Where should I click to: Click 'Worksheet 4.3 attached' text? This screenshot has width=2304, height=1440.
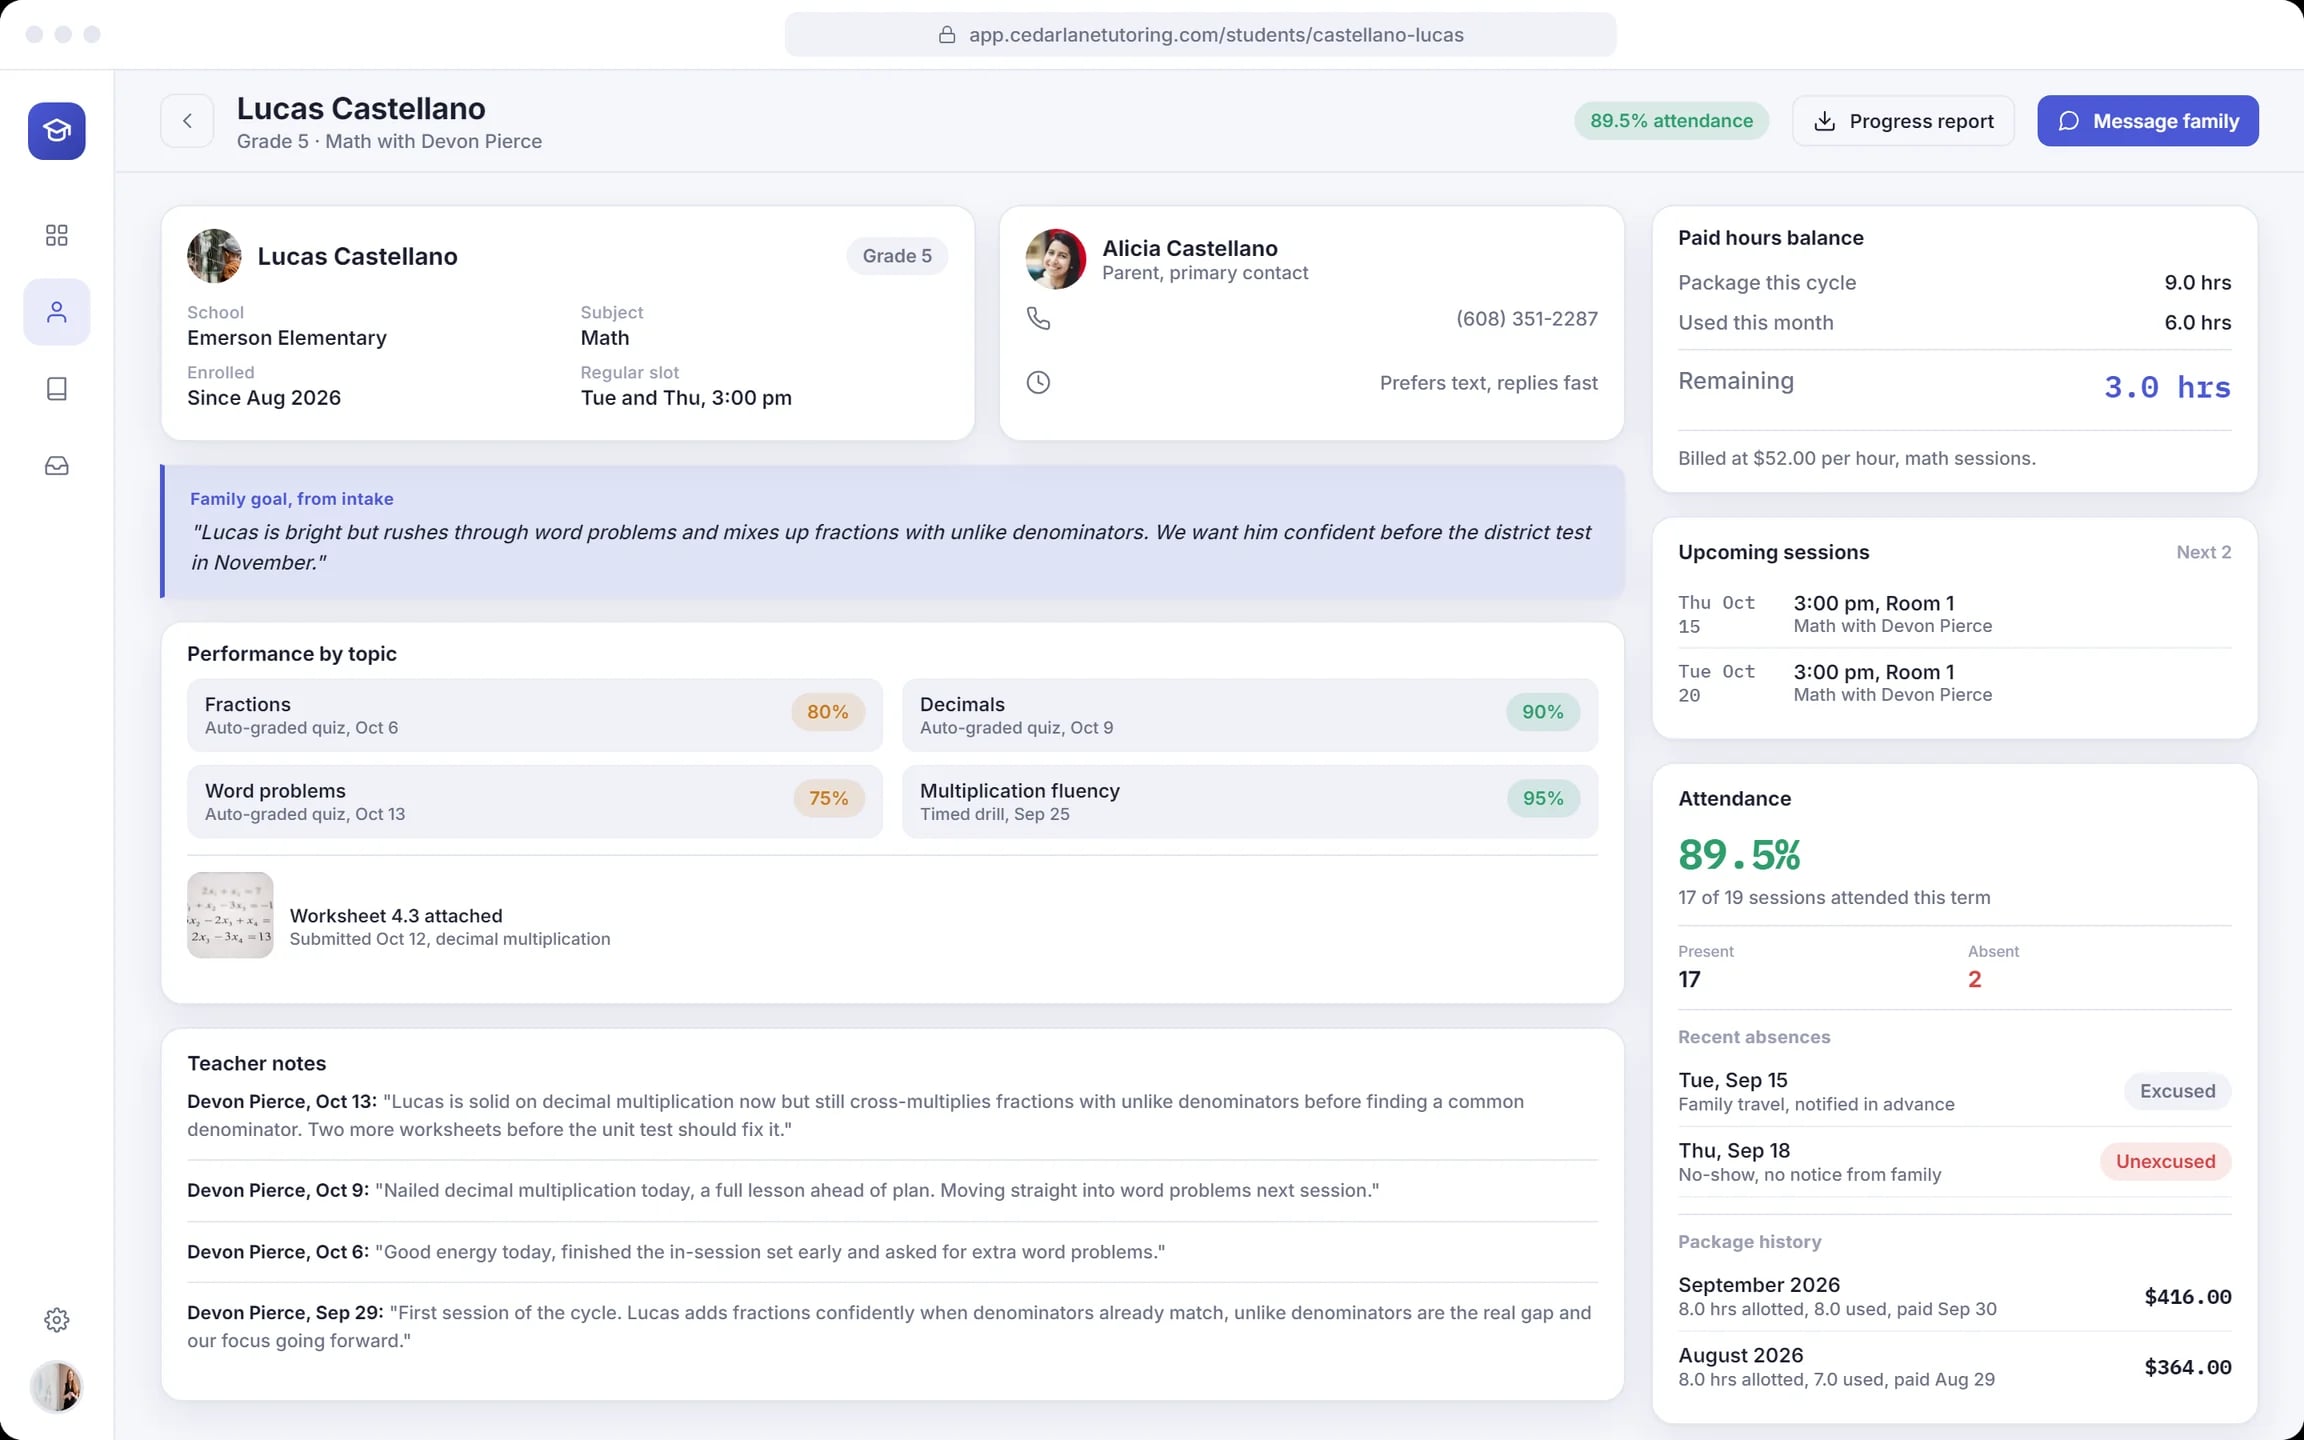pyautogui.click(x=396, y=915)
